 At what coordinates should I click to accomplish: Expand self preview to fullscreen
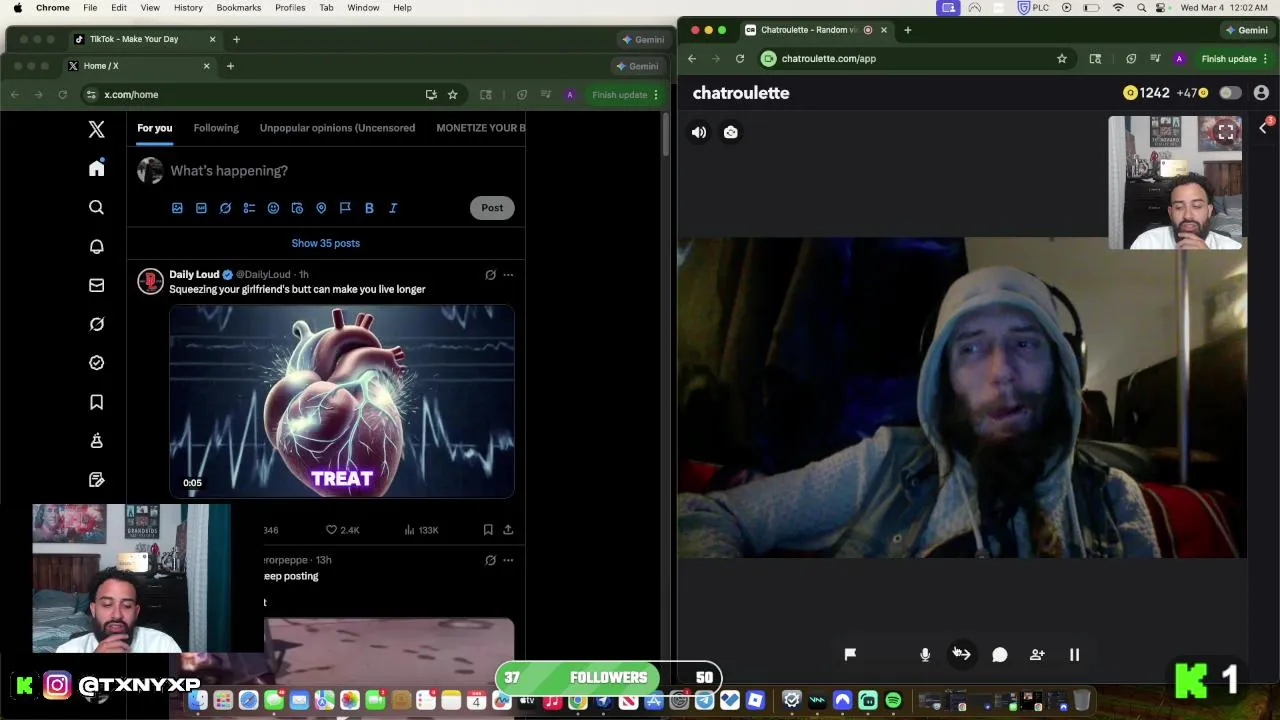click(x=1226, y=132)
